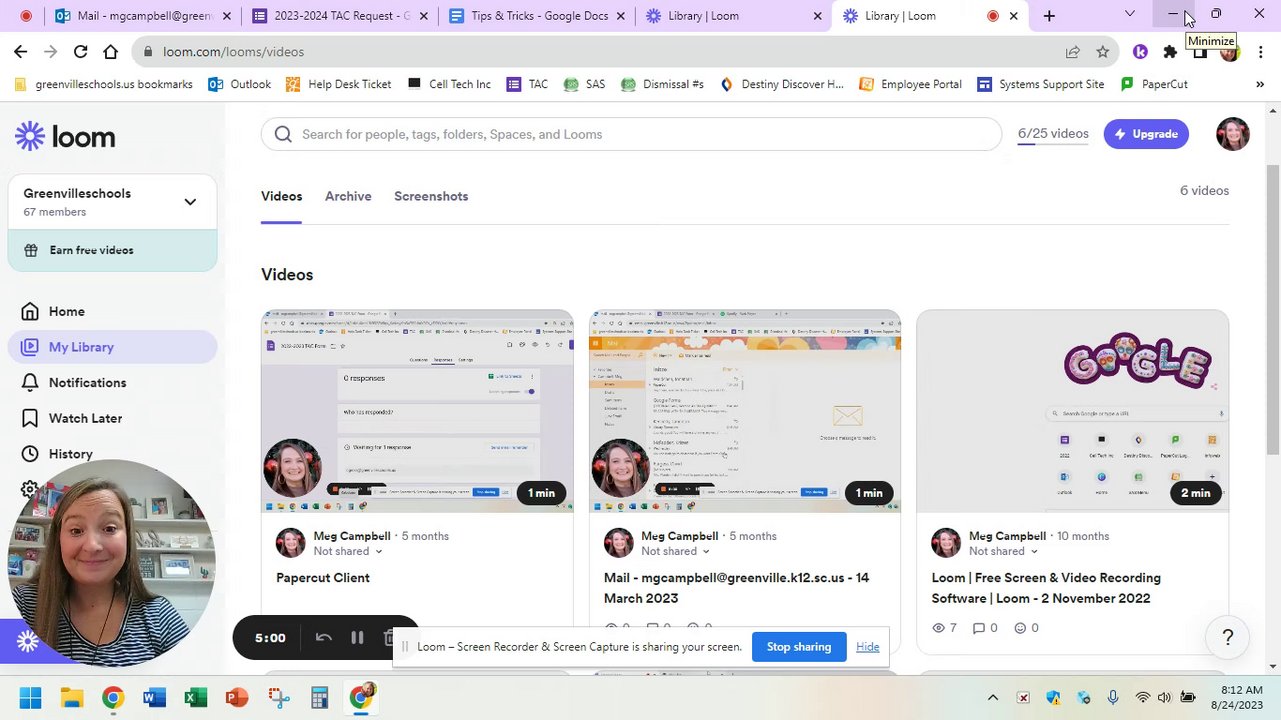Image resolution: width=1281 pixels, height=720 pixels.
Task: Open Calculator from the taskbar
Action: tap(319, 697)
